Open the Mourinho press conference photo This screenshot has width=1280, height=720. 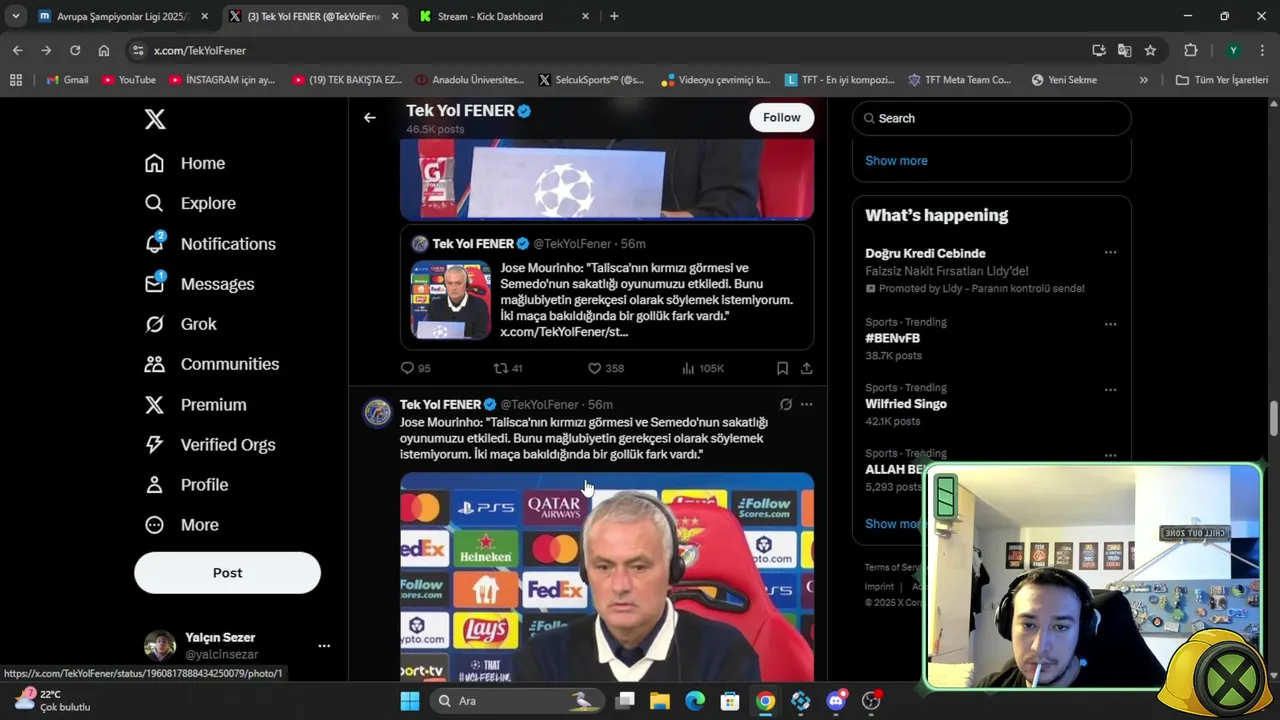coord(607,577)
